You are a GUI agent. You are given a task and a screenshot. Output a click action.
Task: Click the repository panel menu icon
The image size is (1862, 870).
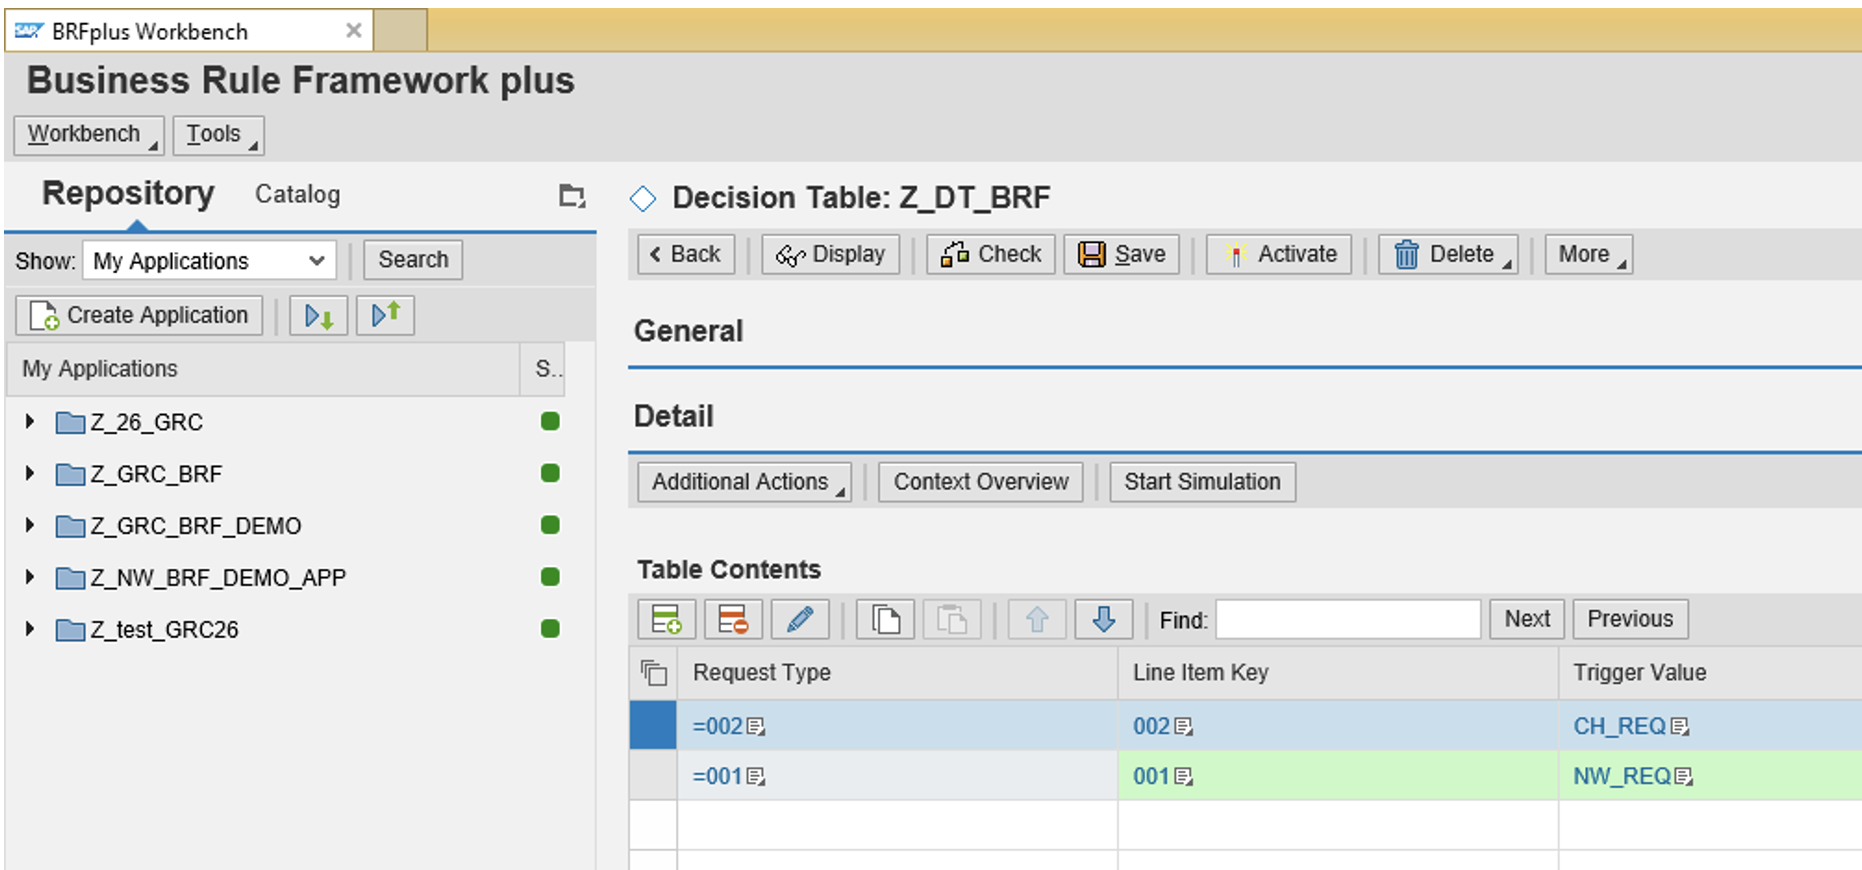(x=571, y=195)
